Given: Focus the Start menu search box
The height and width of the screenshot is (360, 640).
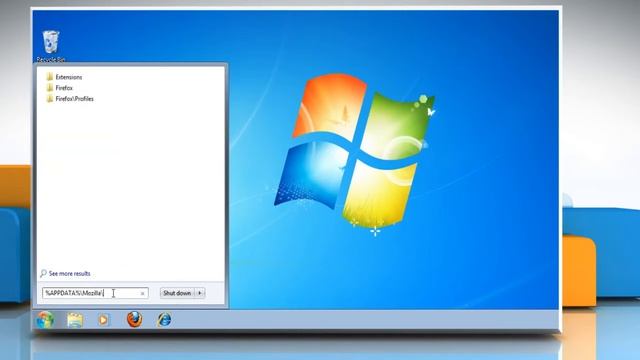Looking at the screenshot, I should pos(95,293).
